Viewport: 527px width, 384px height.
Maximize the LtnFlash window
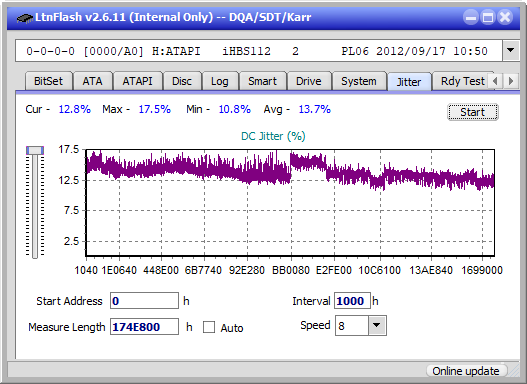tap(488, 17)
